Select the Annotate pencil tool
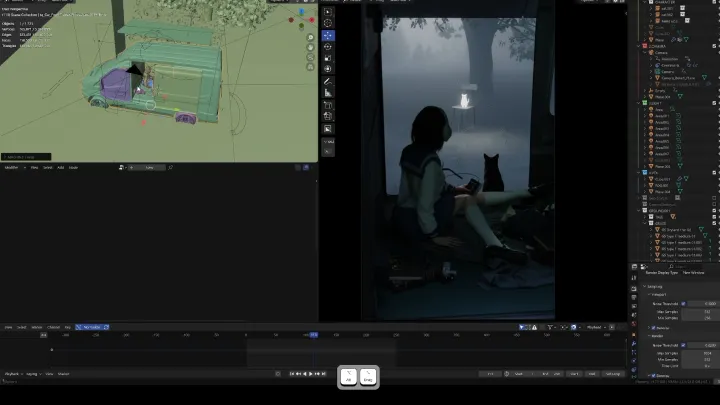This screenshot has width=720, height=405. [x=328, y=82]
